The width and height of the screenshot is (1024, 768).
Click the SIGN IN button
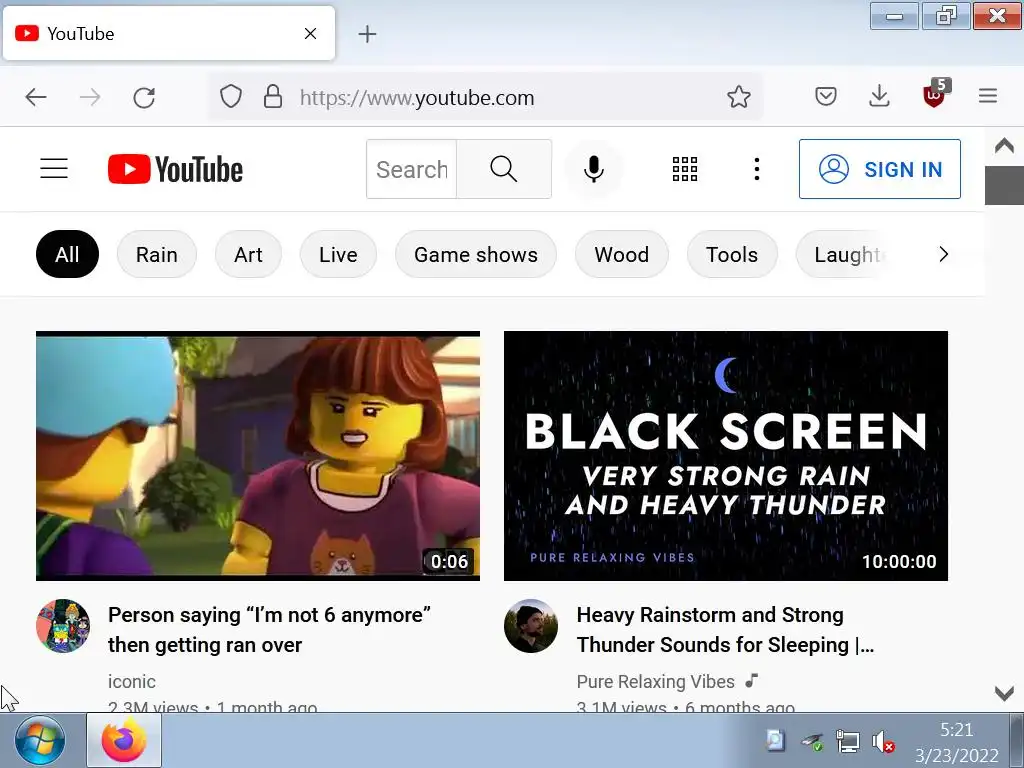coord(880,169)
